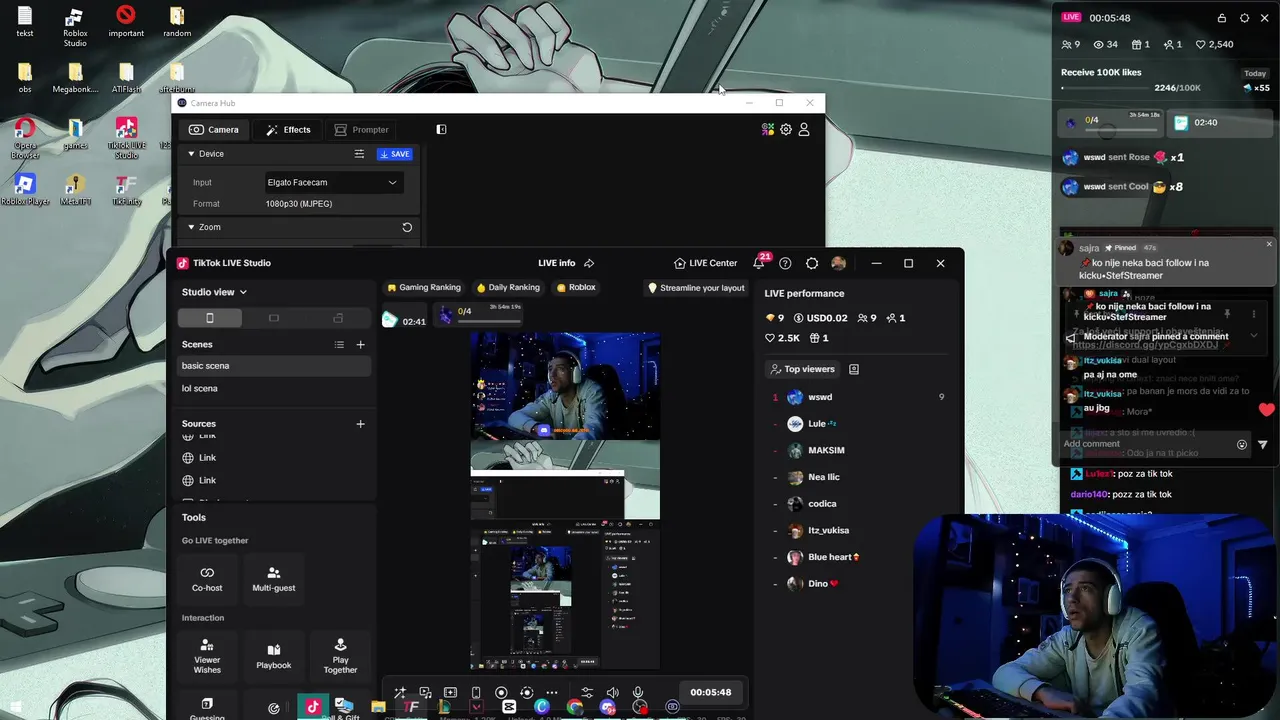Open LIVE Center
This screenshot has width=1280, height=720.
(706, 263)
